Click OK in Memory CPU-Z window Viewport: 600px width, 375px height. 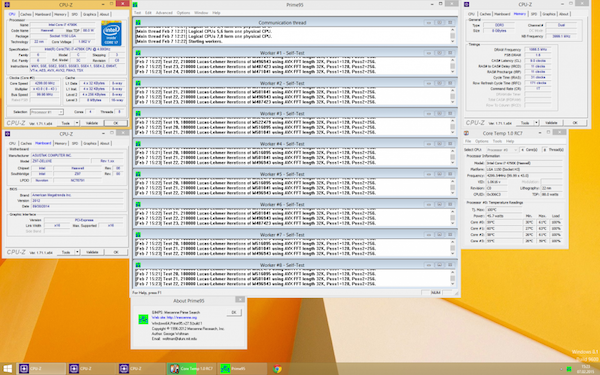pyautogui.click(x=575, y=122)
